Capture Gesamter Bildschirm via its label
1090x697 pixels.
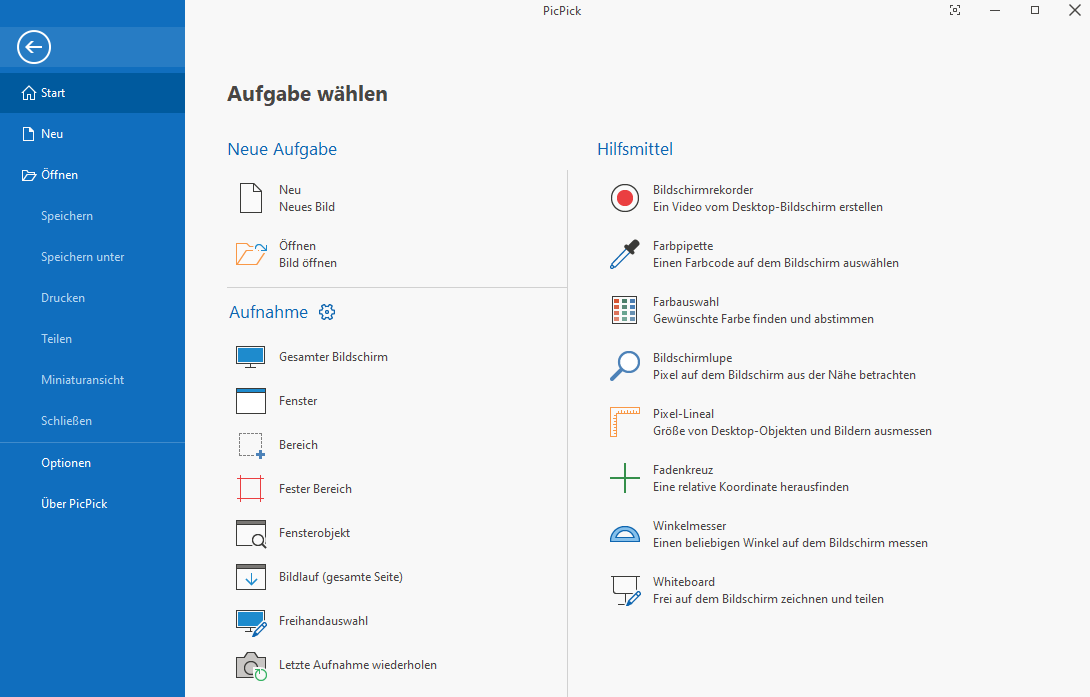(333, 357)
